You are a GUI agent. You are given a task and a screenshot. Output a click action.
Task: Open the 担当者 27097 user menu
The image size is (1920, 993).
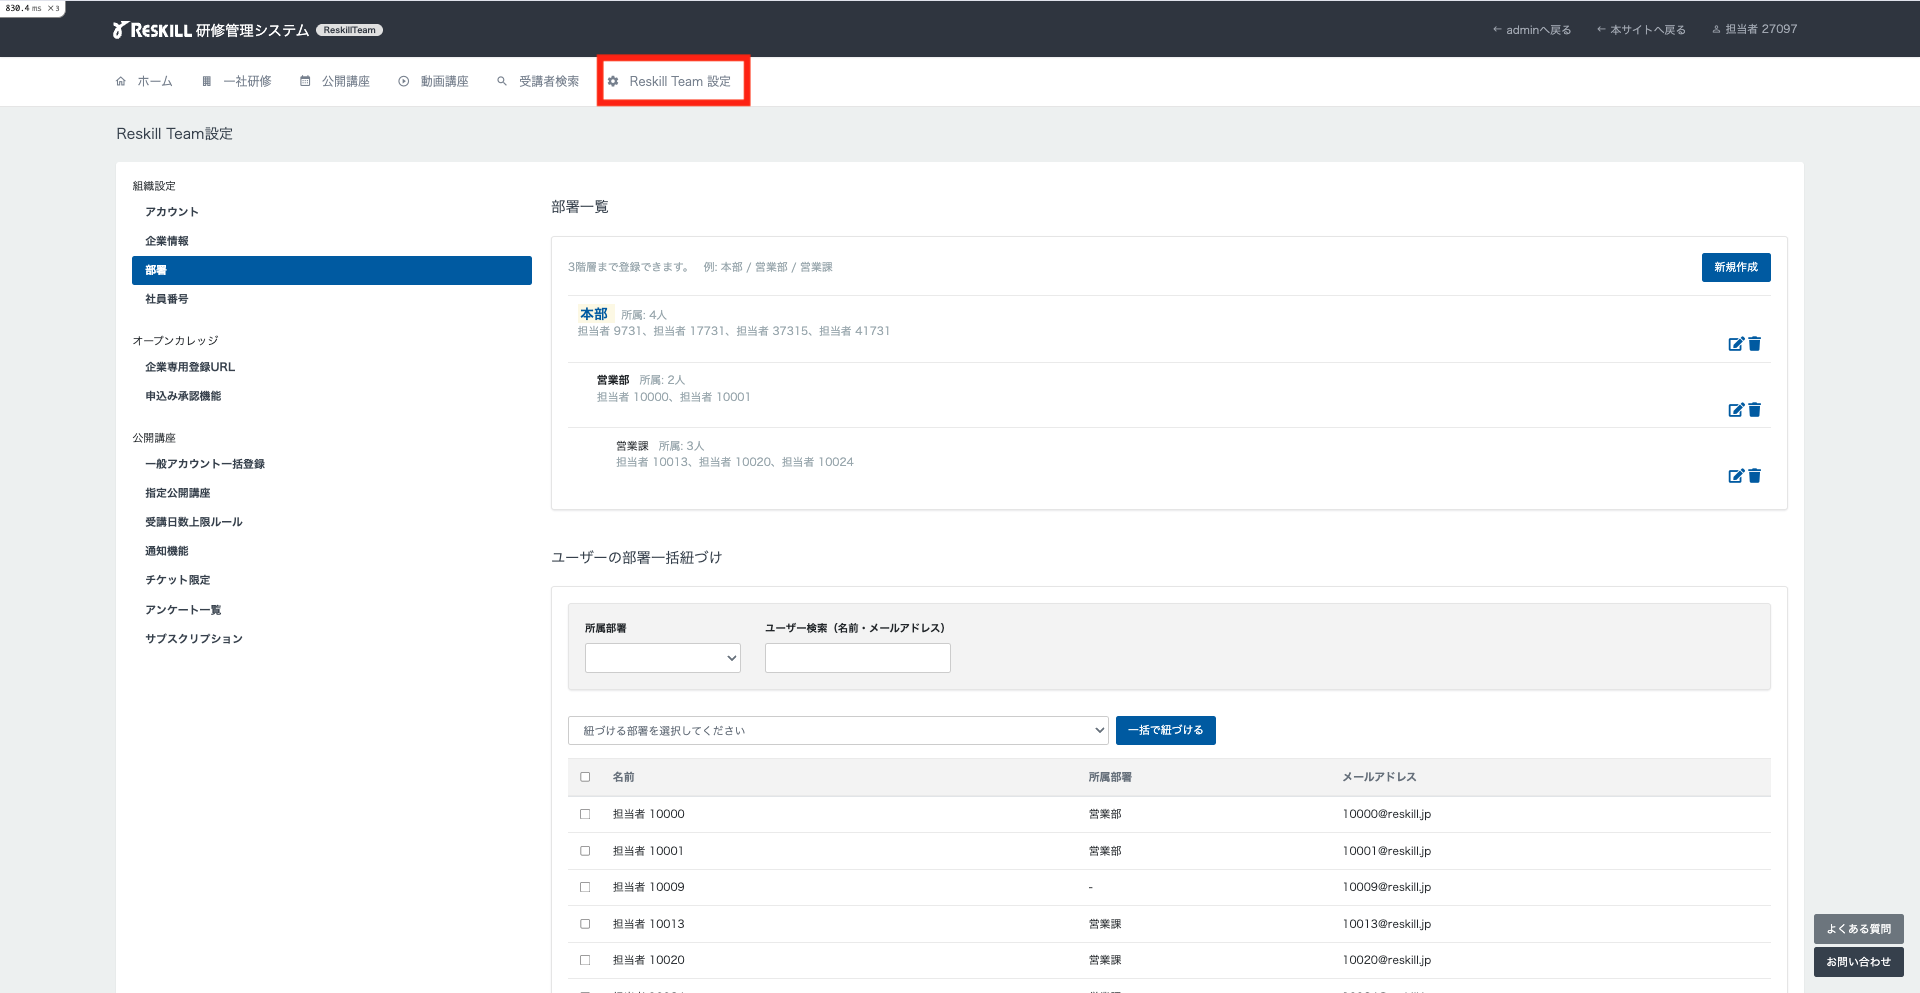click(x=1754, y=29)
